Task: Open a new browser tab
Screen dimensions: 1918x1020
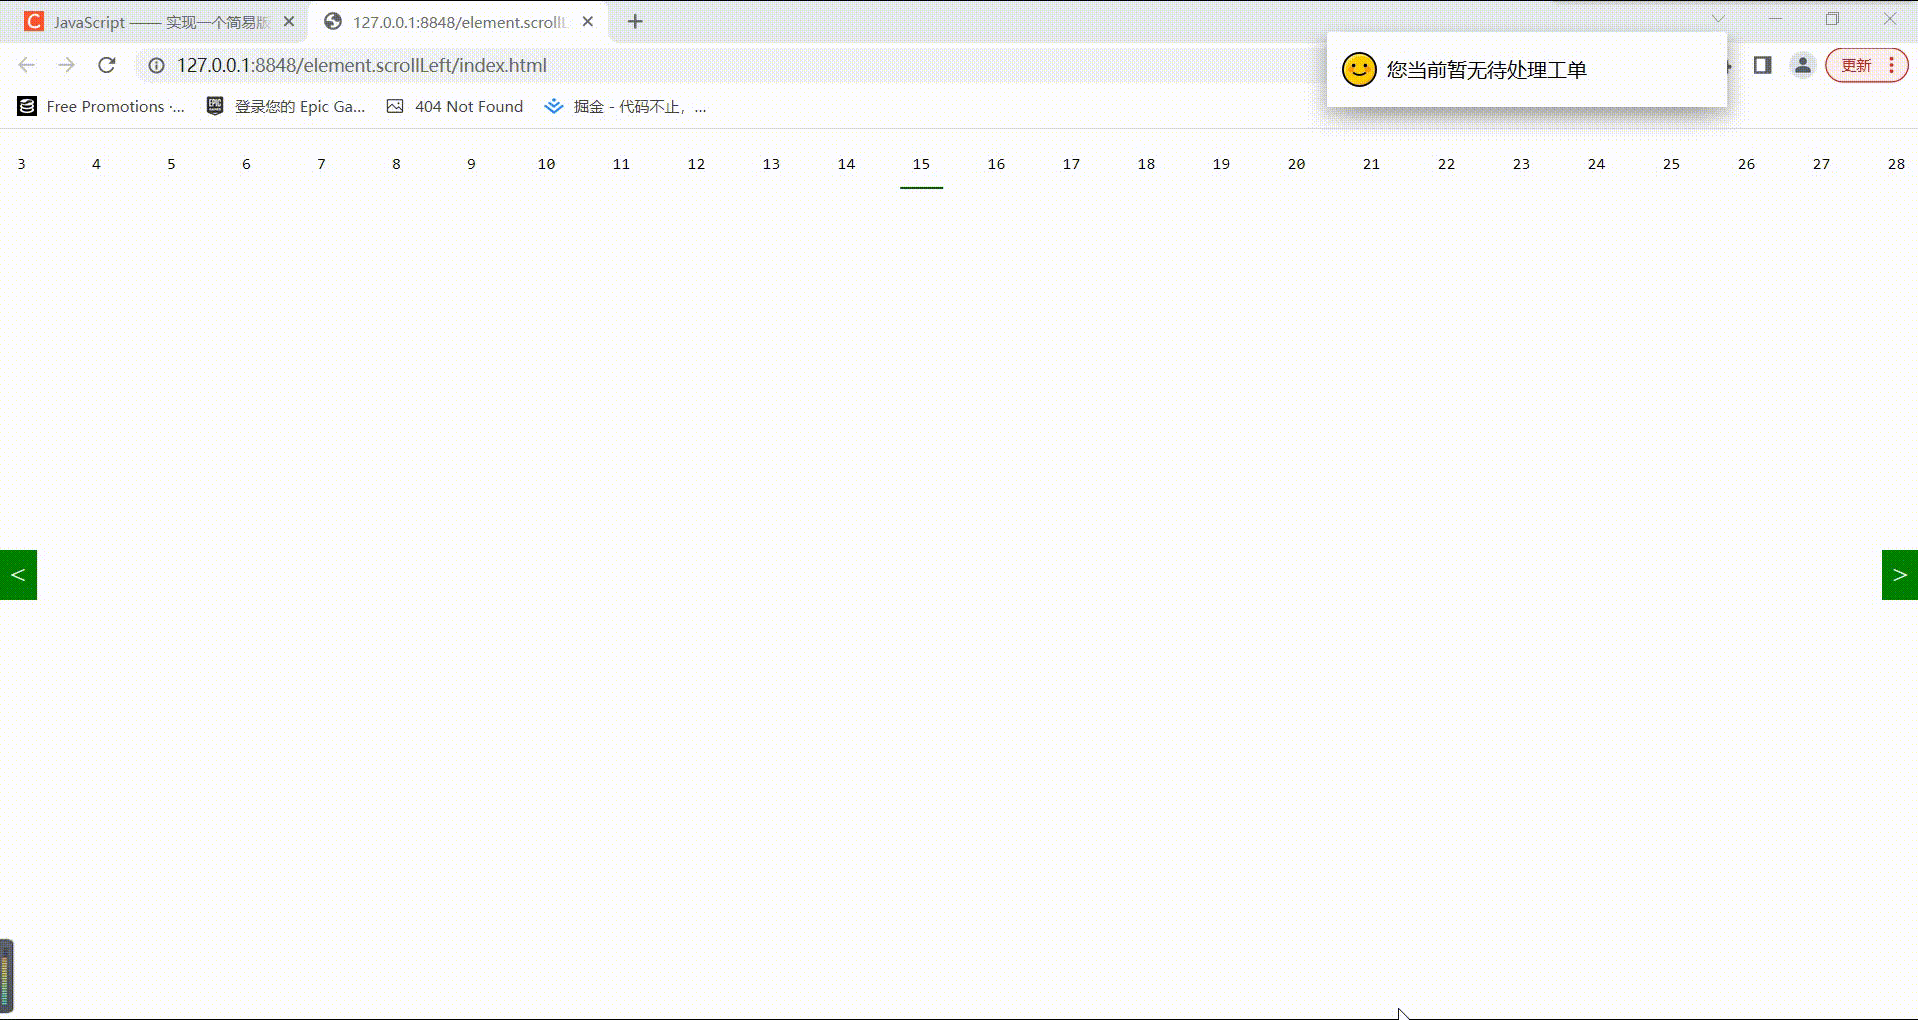Action: click(x=635, y=21)
